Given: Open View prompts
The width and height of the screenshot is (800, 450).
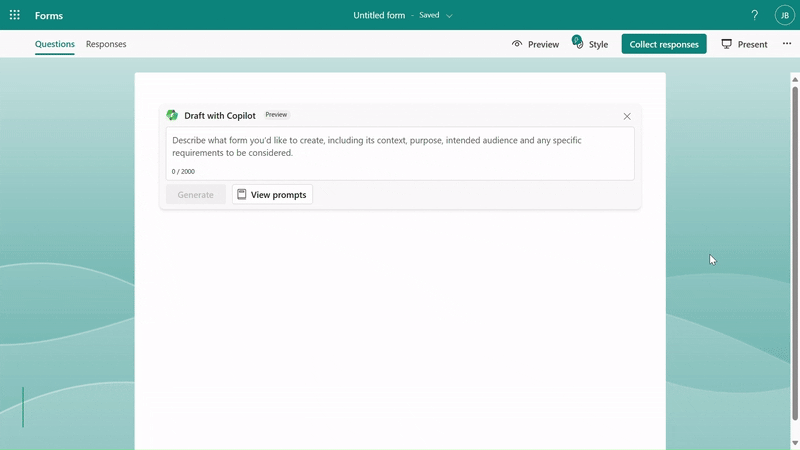Looking at the screenshot, I should (272, 194).
